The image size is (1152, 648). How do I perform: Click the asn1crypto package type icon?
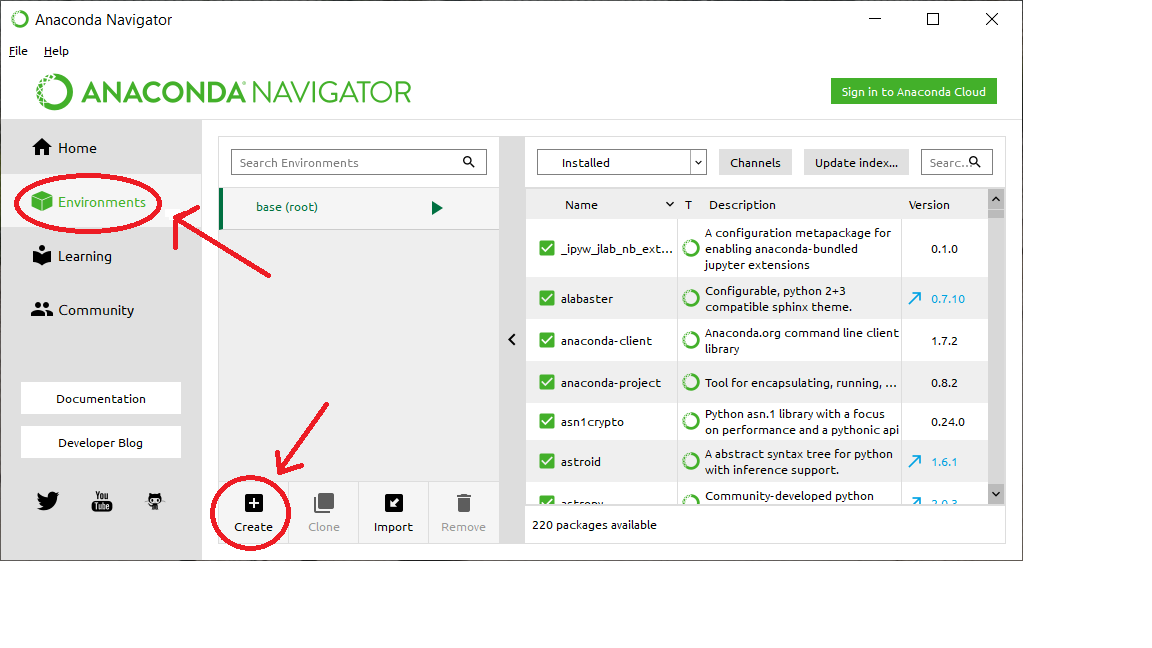pos(691,422)
